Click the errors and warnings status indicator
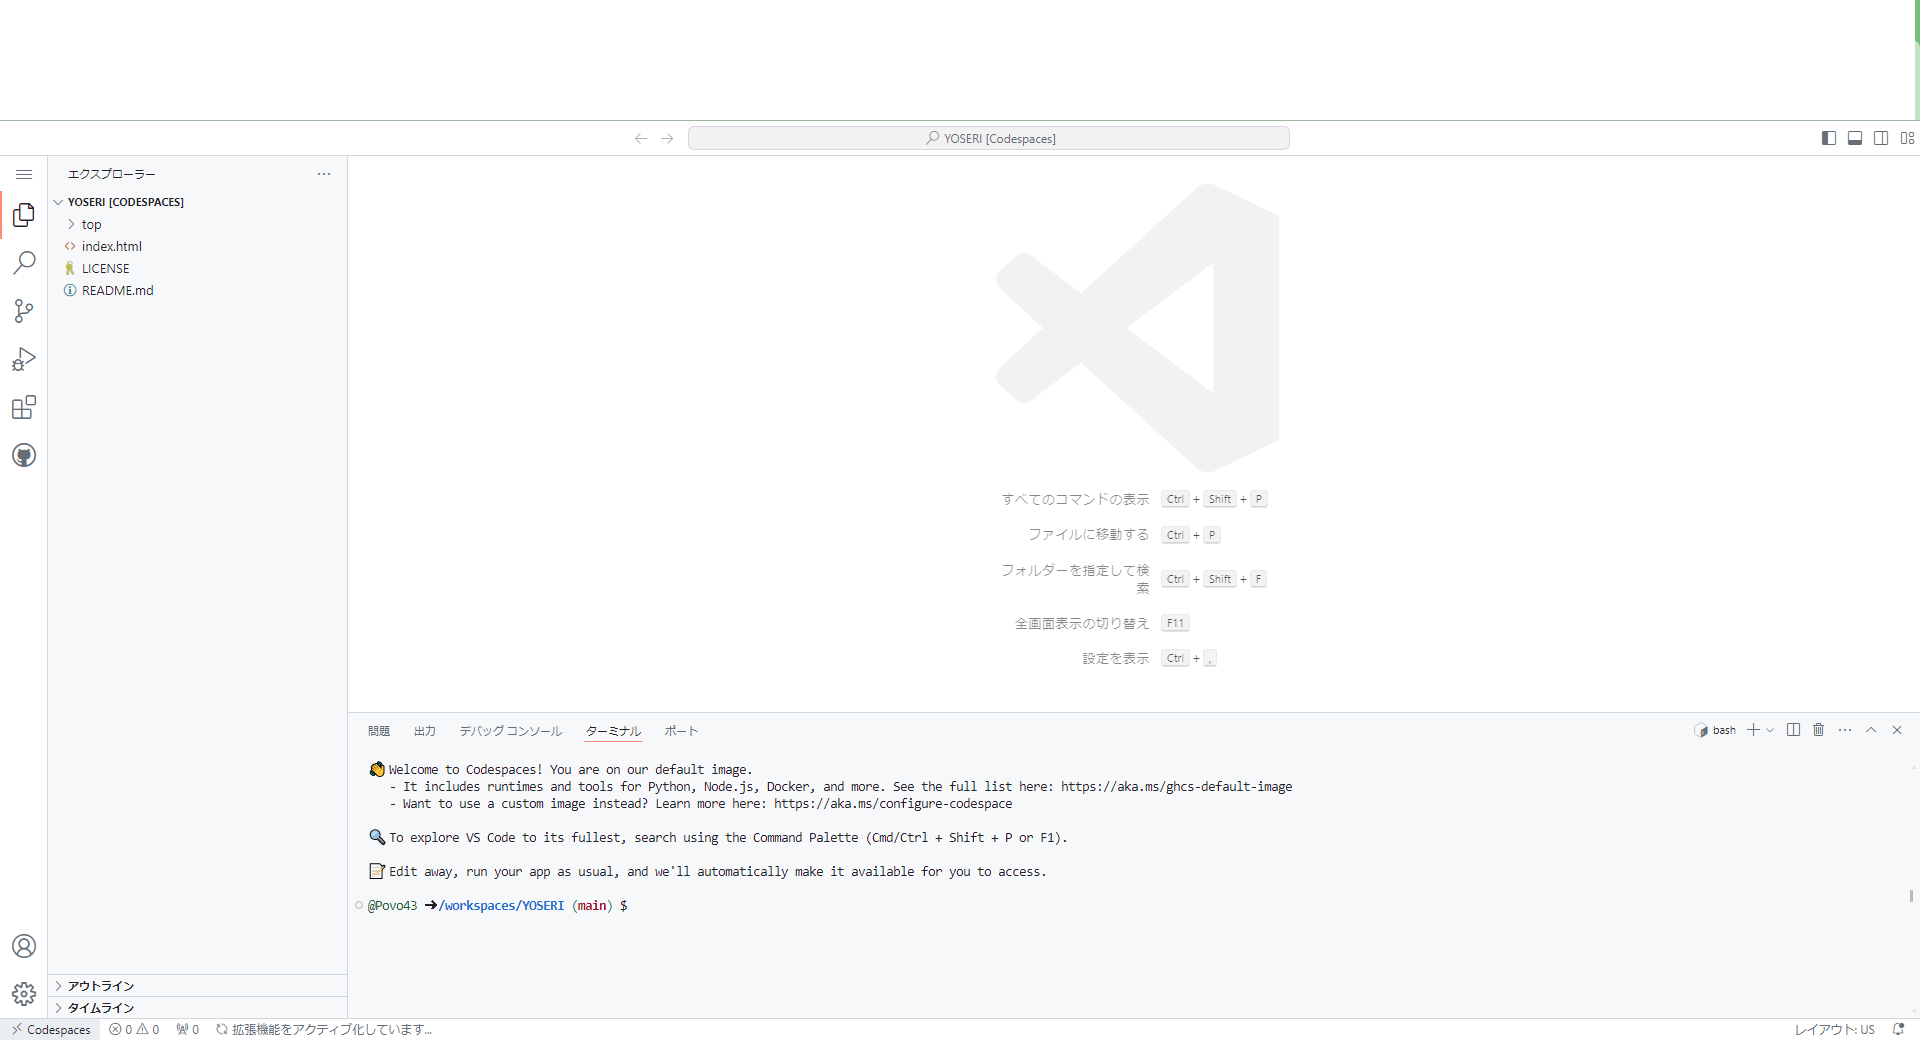The height and width of the screenshot is (1040, 1920). click(x=133, y=1029)
